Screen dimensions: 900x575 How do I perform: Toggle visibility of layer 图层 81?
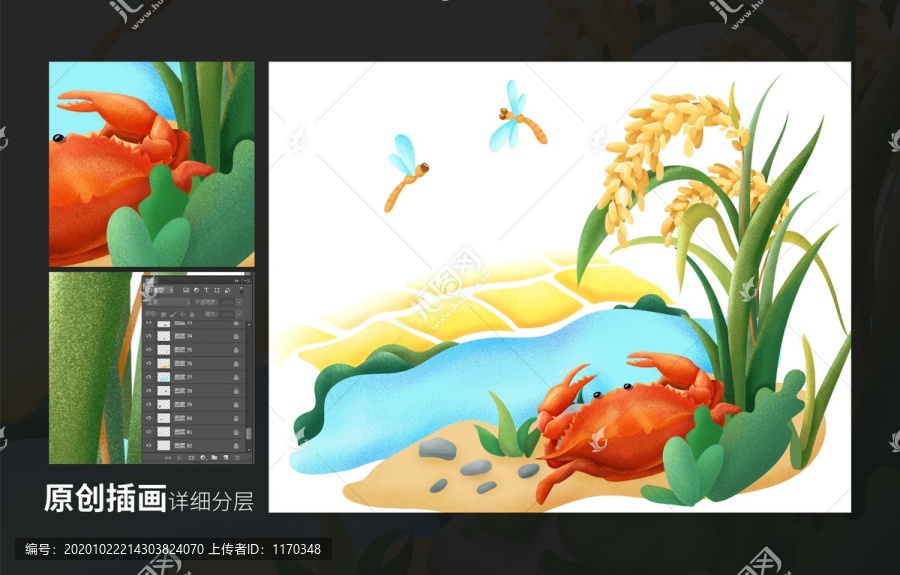[149, 432]
